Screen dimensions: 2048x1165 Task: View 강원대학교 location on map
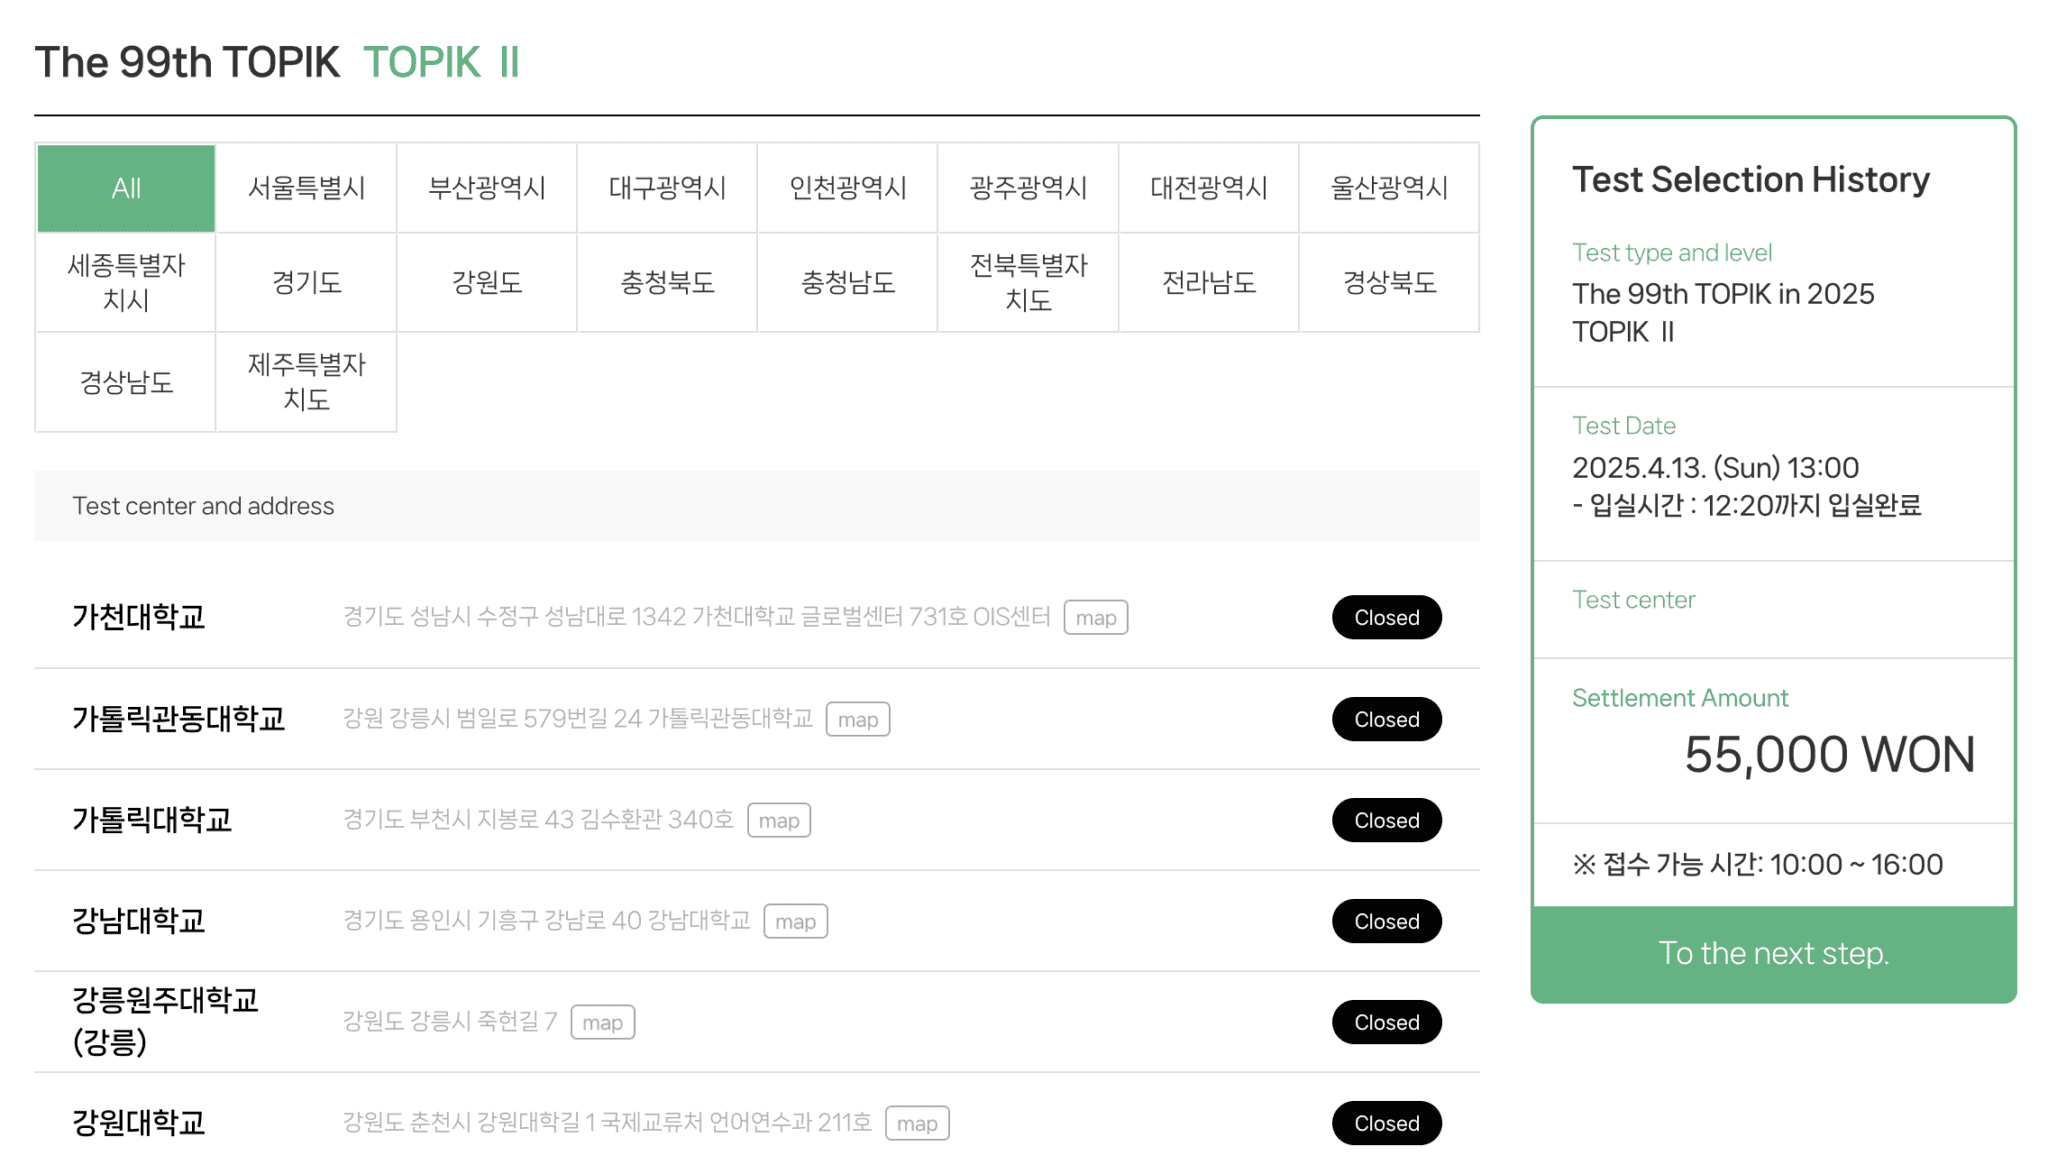pyautogui.click(x=917, y=1122)
